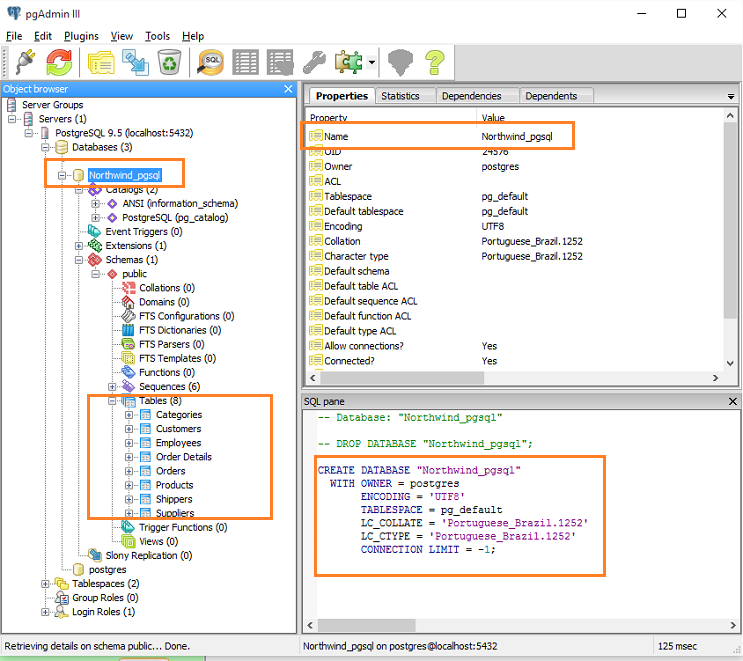
Task: Expand the Categories table node
Action: pos(128,415)
